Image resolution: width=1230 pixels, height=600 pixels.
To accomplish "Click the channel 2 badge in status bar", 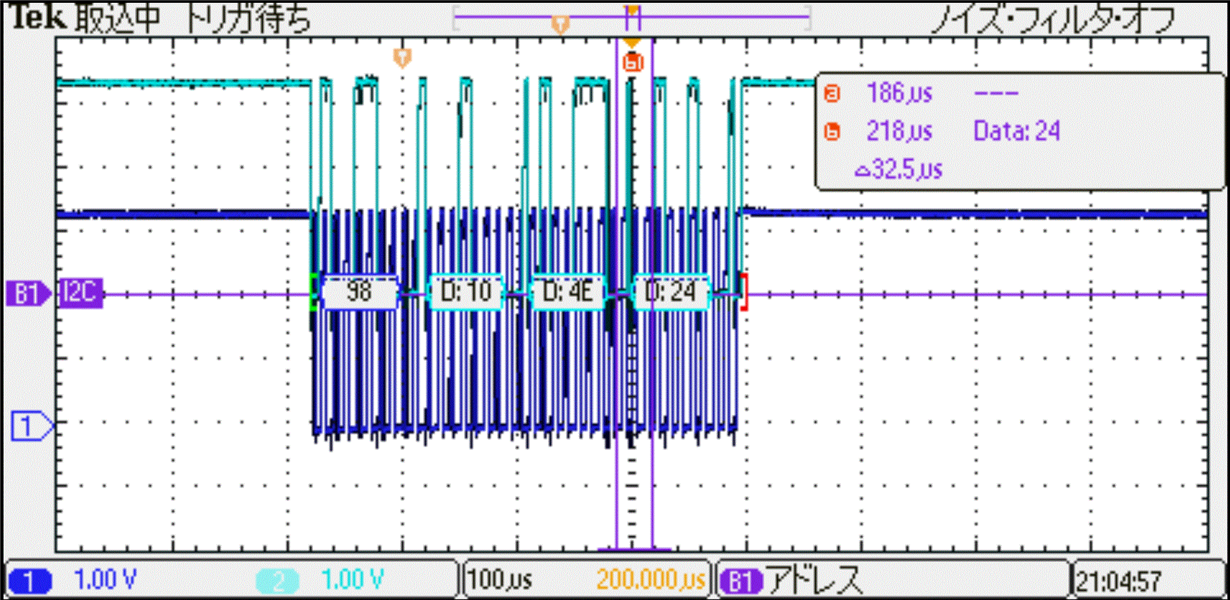I will point(279,579).
